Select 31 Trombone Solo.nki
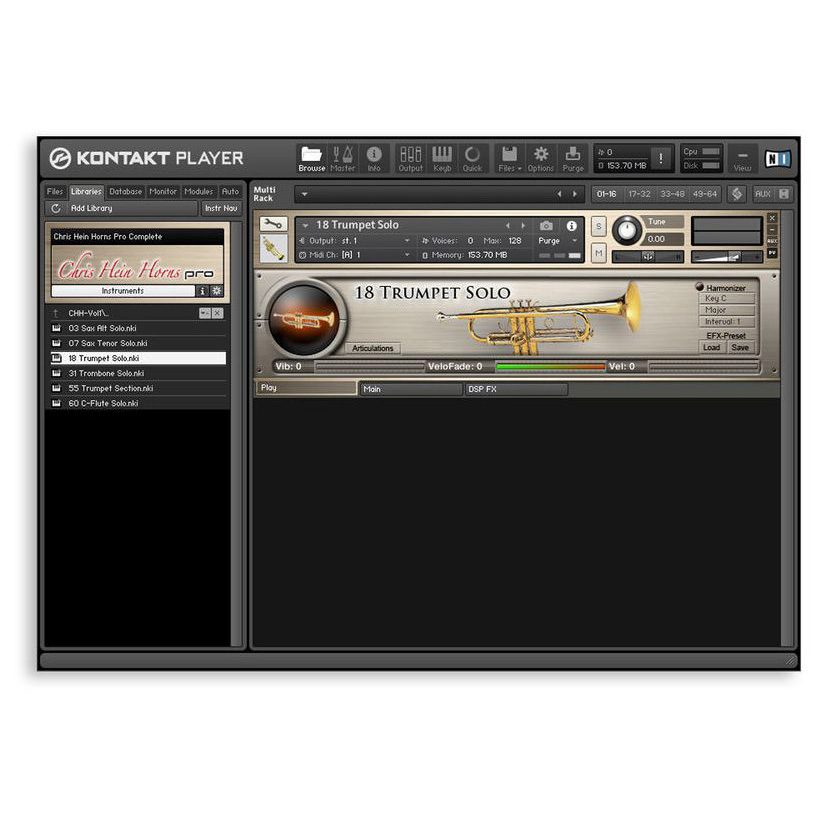The image size is (820, 820). (x=138, y=373)
